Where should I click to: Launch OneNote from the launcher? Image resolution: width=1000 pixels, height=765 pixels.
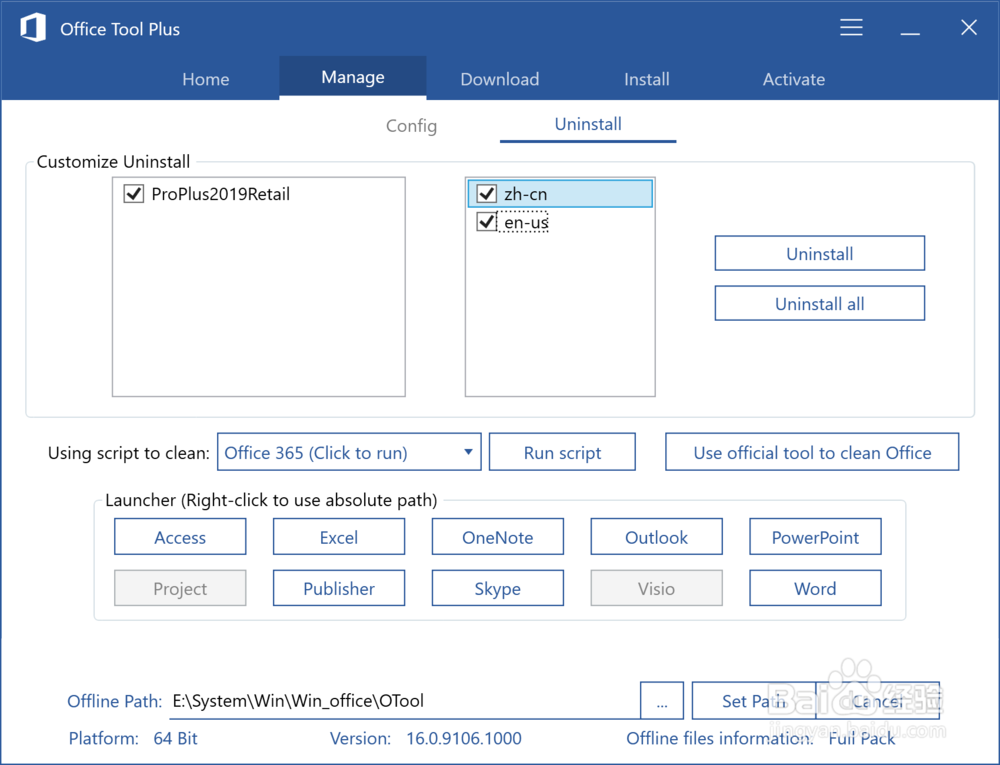[497, 537]
